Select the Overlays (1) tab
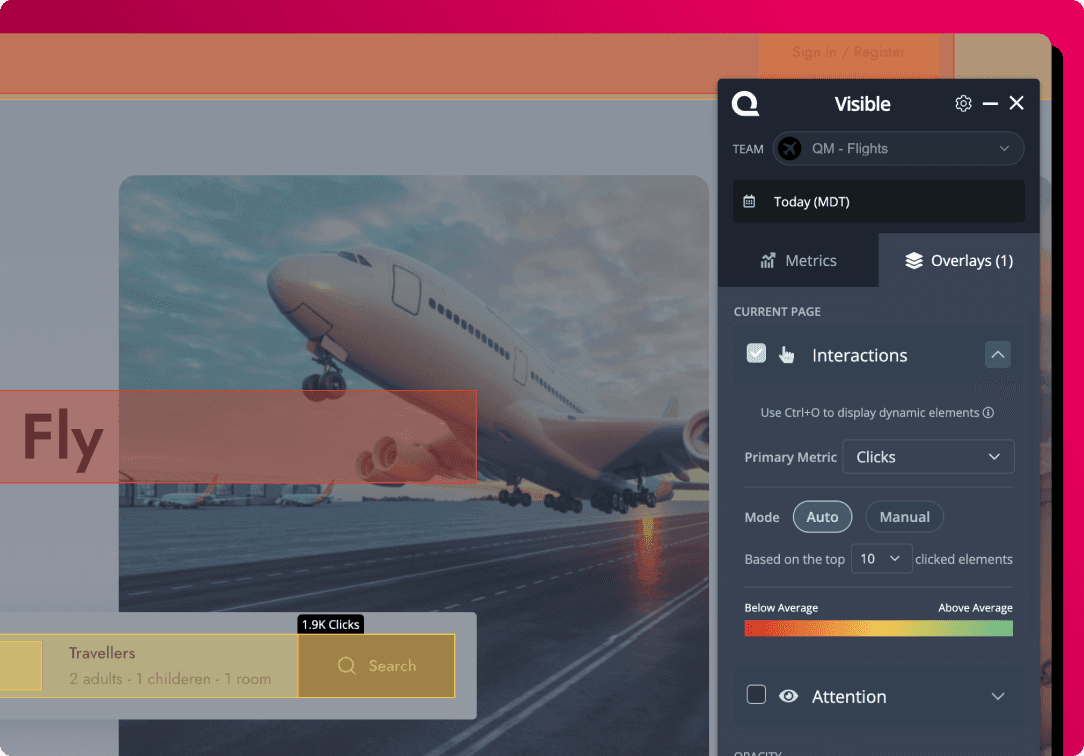The width and height of the screenshot is (1084, 756). 958,261
